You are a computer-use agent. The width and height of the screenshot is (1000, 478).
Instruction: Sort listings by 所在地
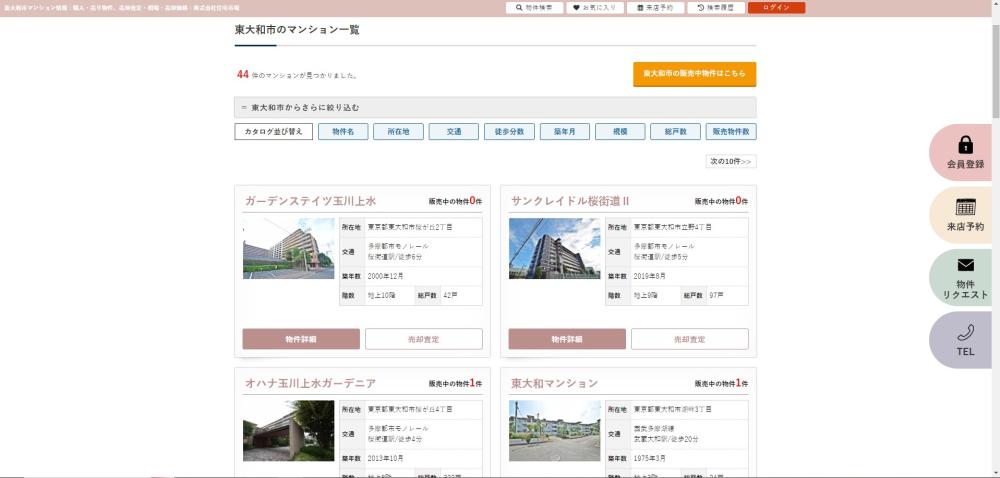click(x=399, y=132)
